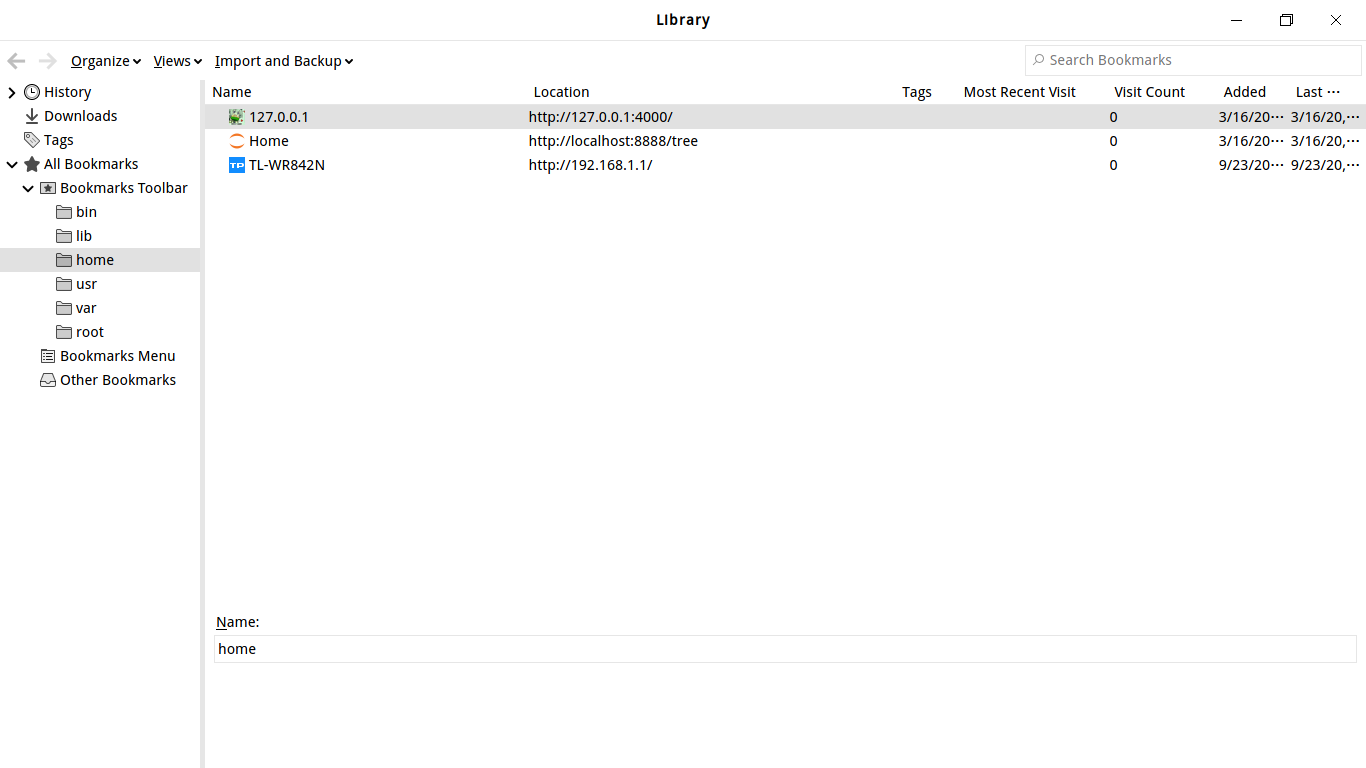
Task: Click the Bookmarks Menu icon
Action: (x=47, y=355)
